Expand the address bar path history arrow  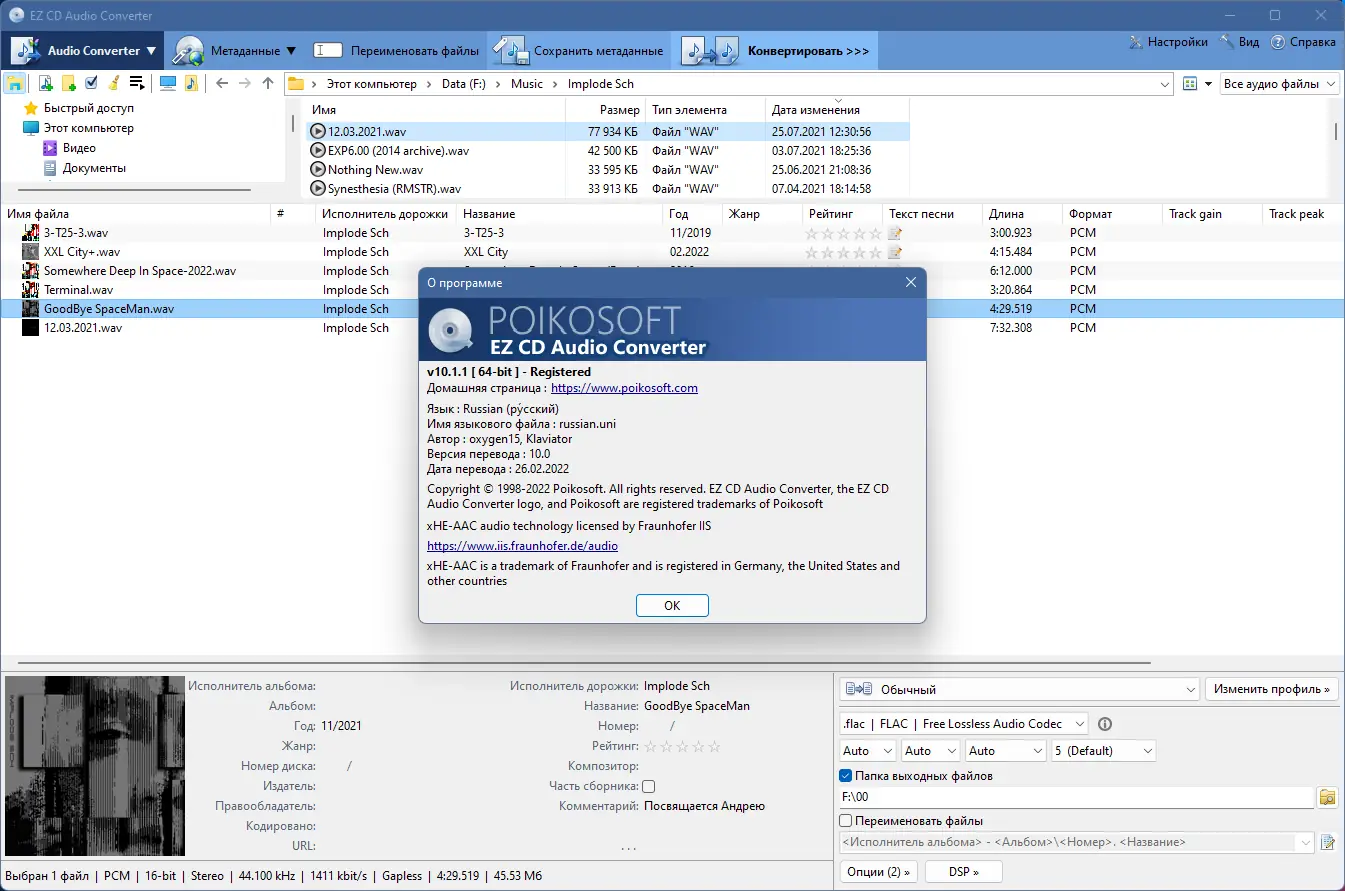tap(1164, 85)
